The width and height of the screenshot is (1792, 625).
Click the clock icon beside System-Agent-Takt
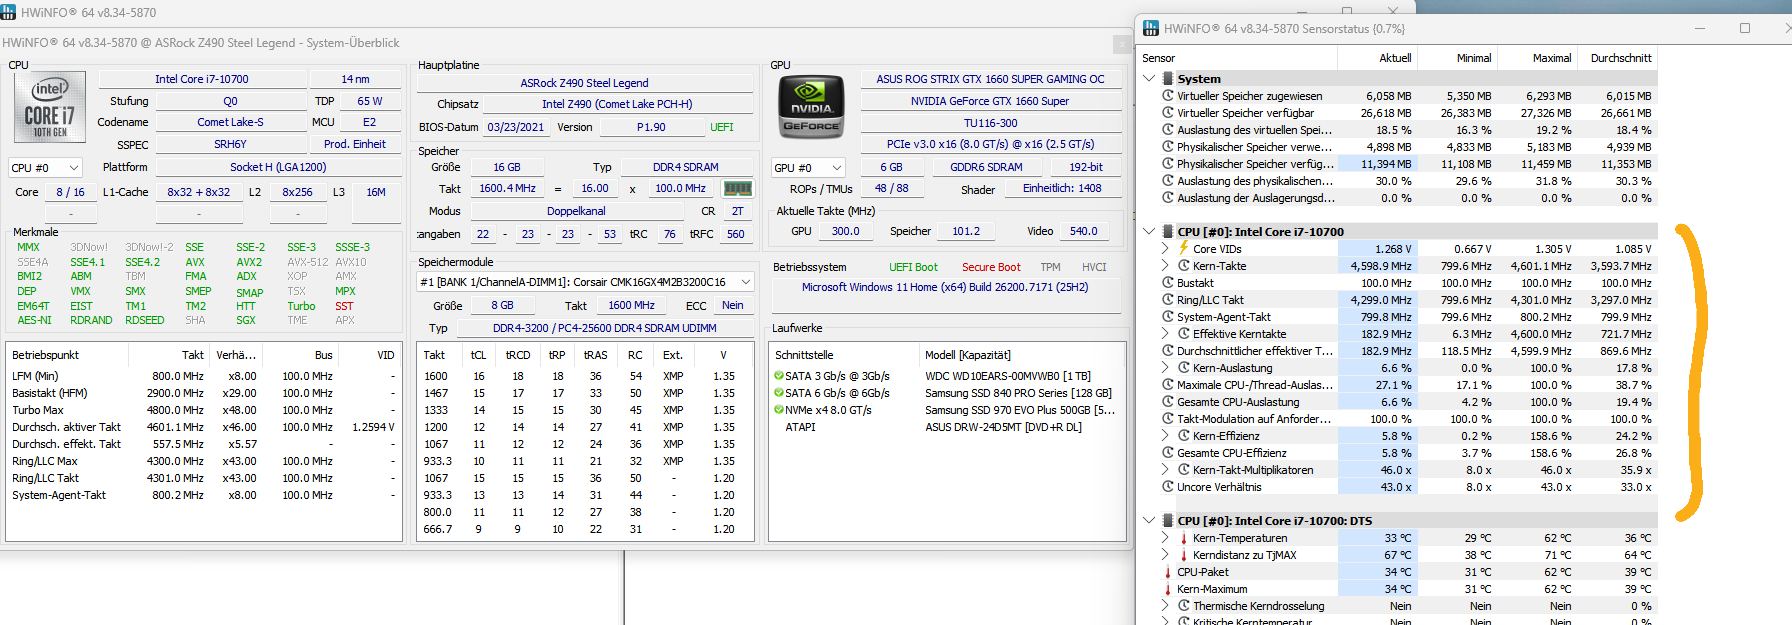pyautogui.click(x=1168, y=316)
